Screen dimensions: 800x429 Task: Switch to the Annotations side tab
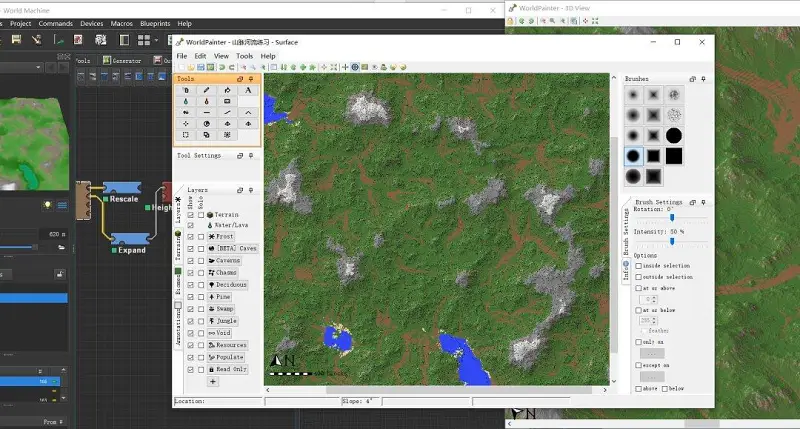178,324
